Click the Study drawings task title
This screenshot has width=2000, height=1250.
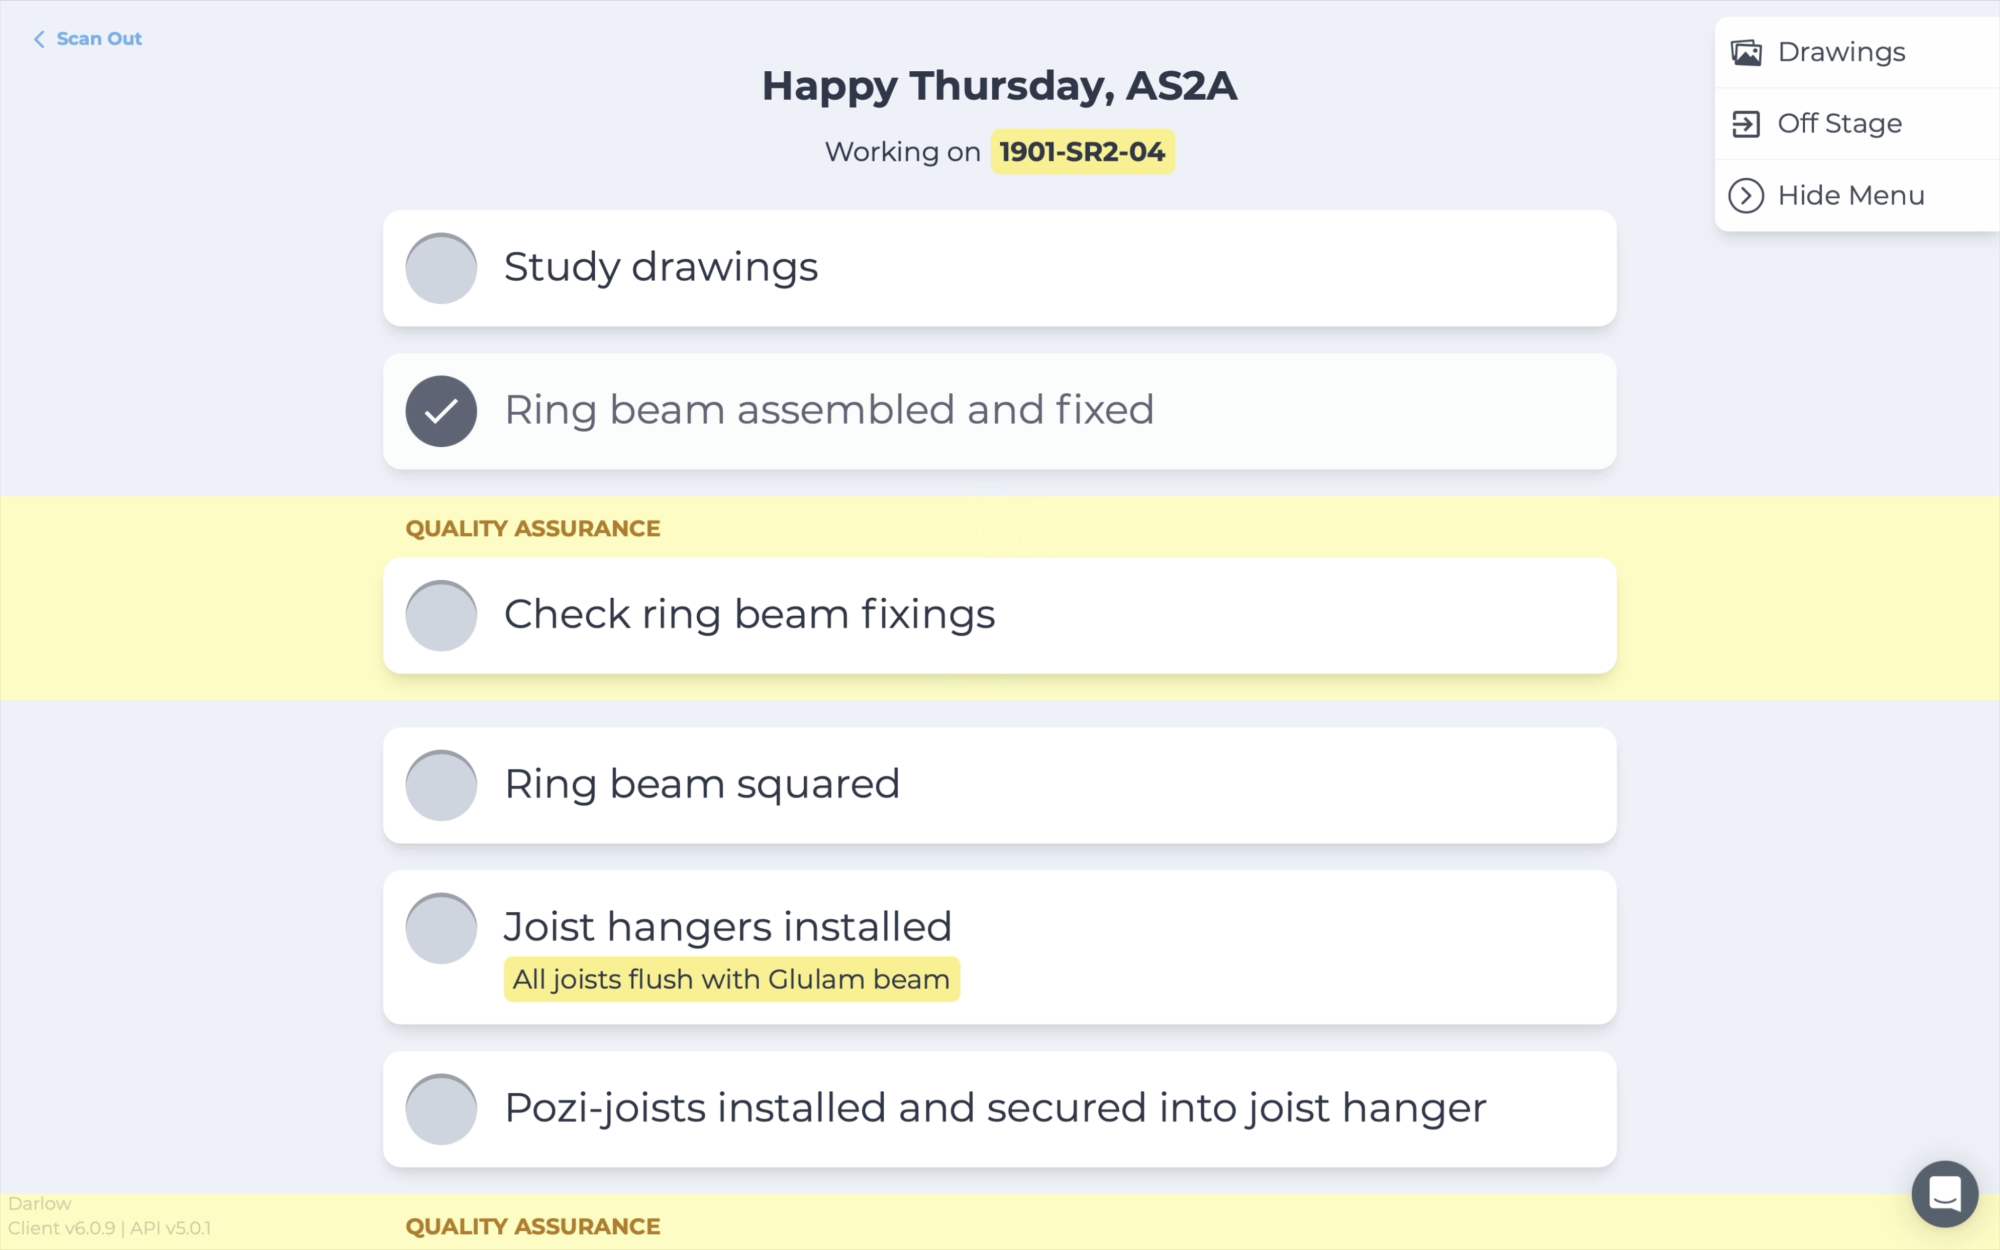[661, 267]
